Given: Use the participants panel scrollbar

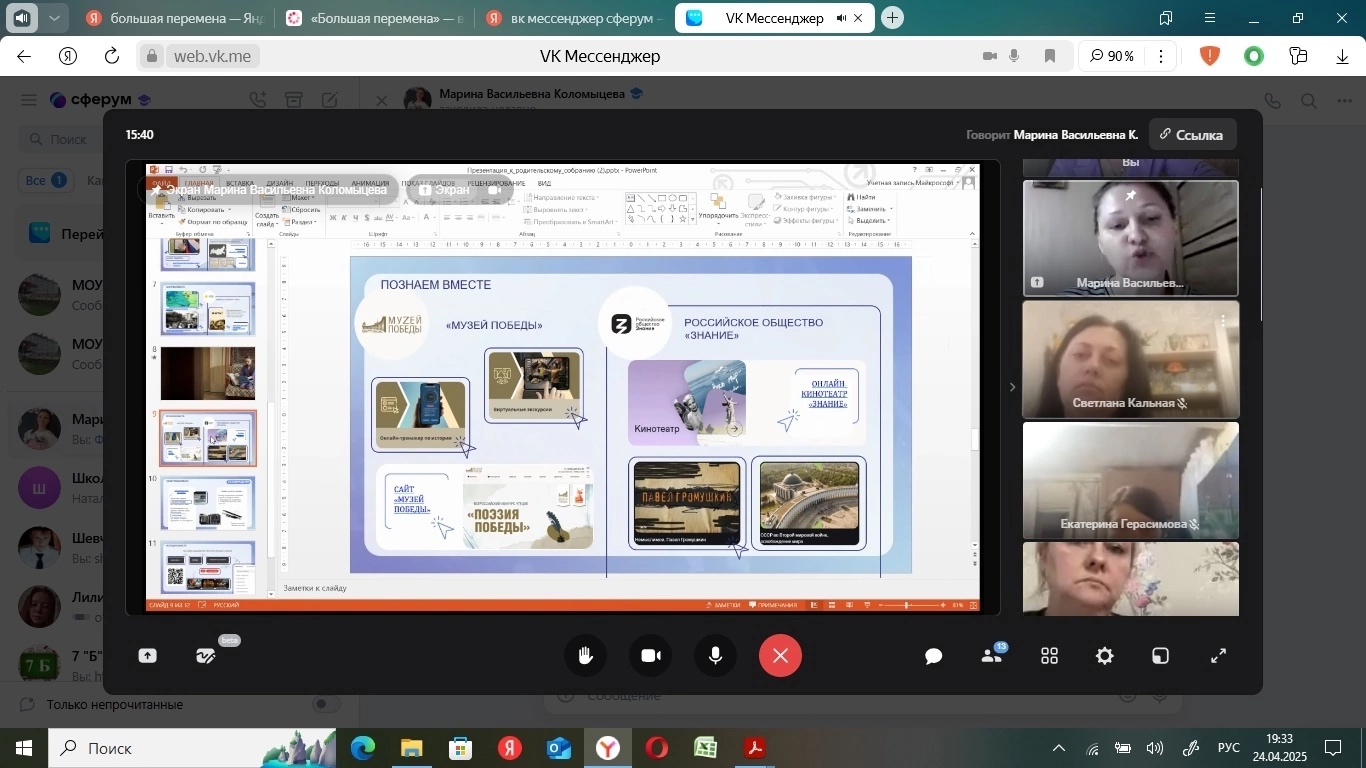Looking at the screenshot, I should (1261, 255).
